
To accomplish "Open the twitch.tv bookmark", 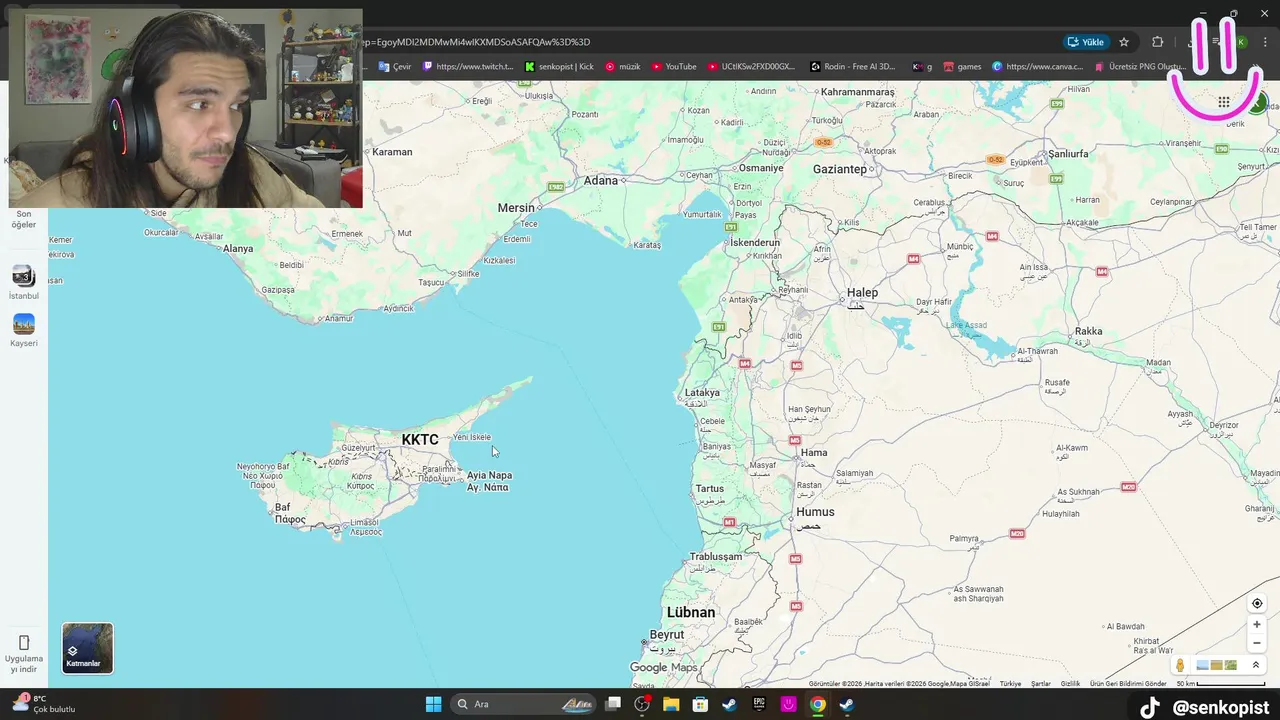I will coord(468,67).
